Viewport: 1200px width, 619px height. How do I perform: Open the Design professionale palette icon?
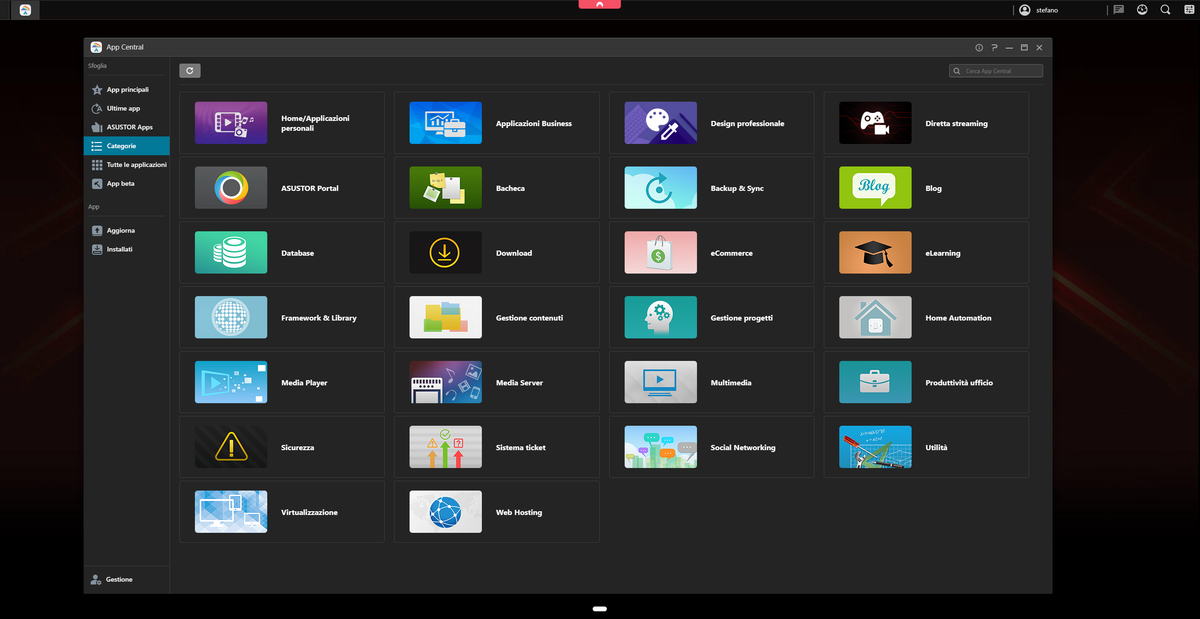(x=660, y=123)
